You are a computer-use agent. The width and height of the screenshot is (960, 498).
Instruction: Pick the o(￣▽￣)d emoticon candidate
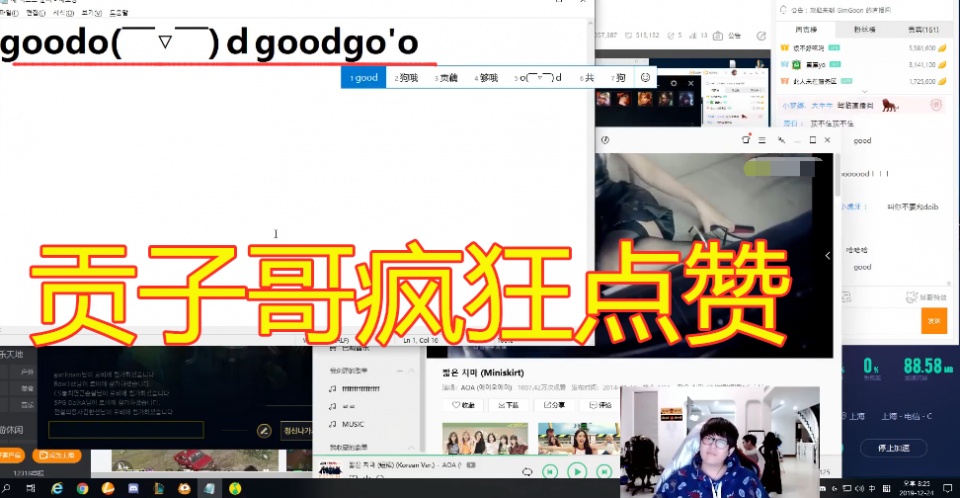pyautogui.click(x=538, y=78)
